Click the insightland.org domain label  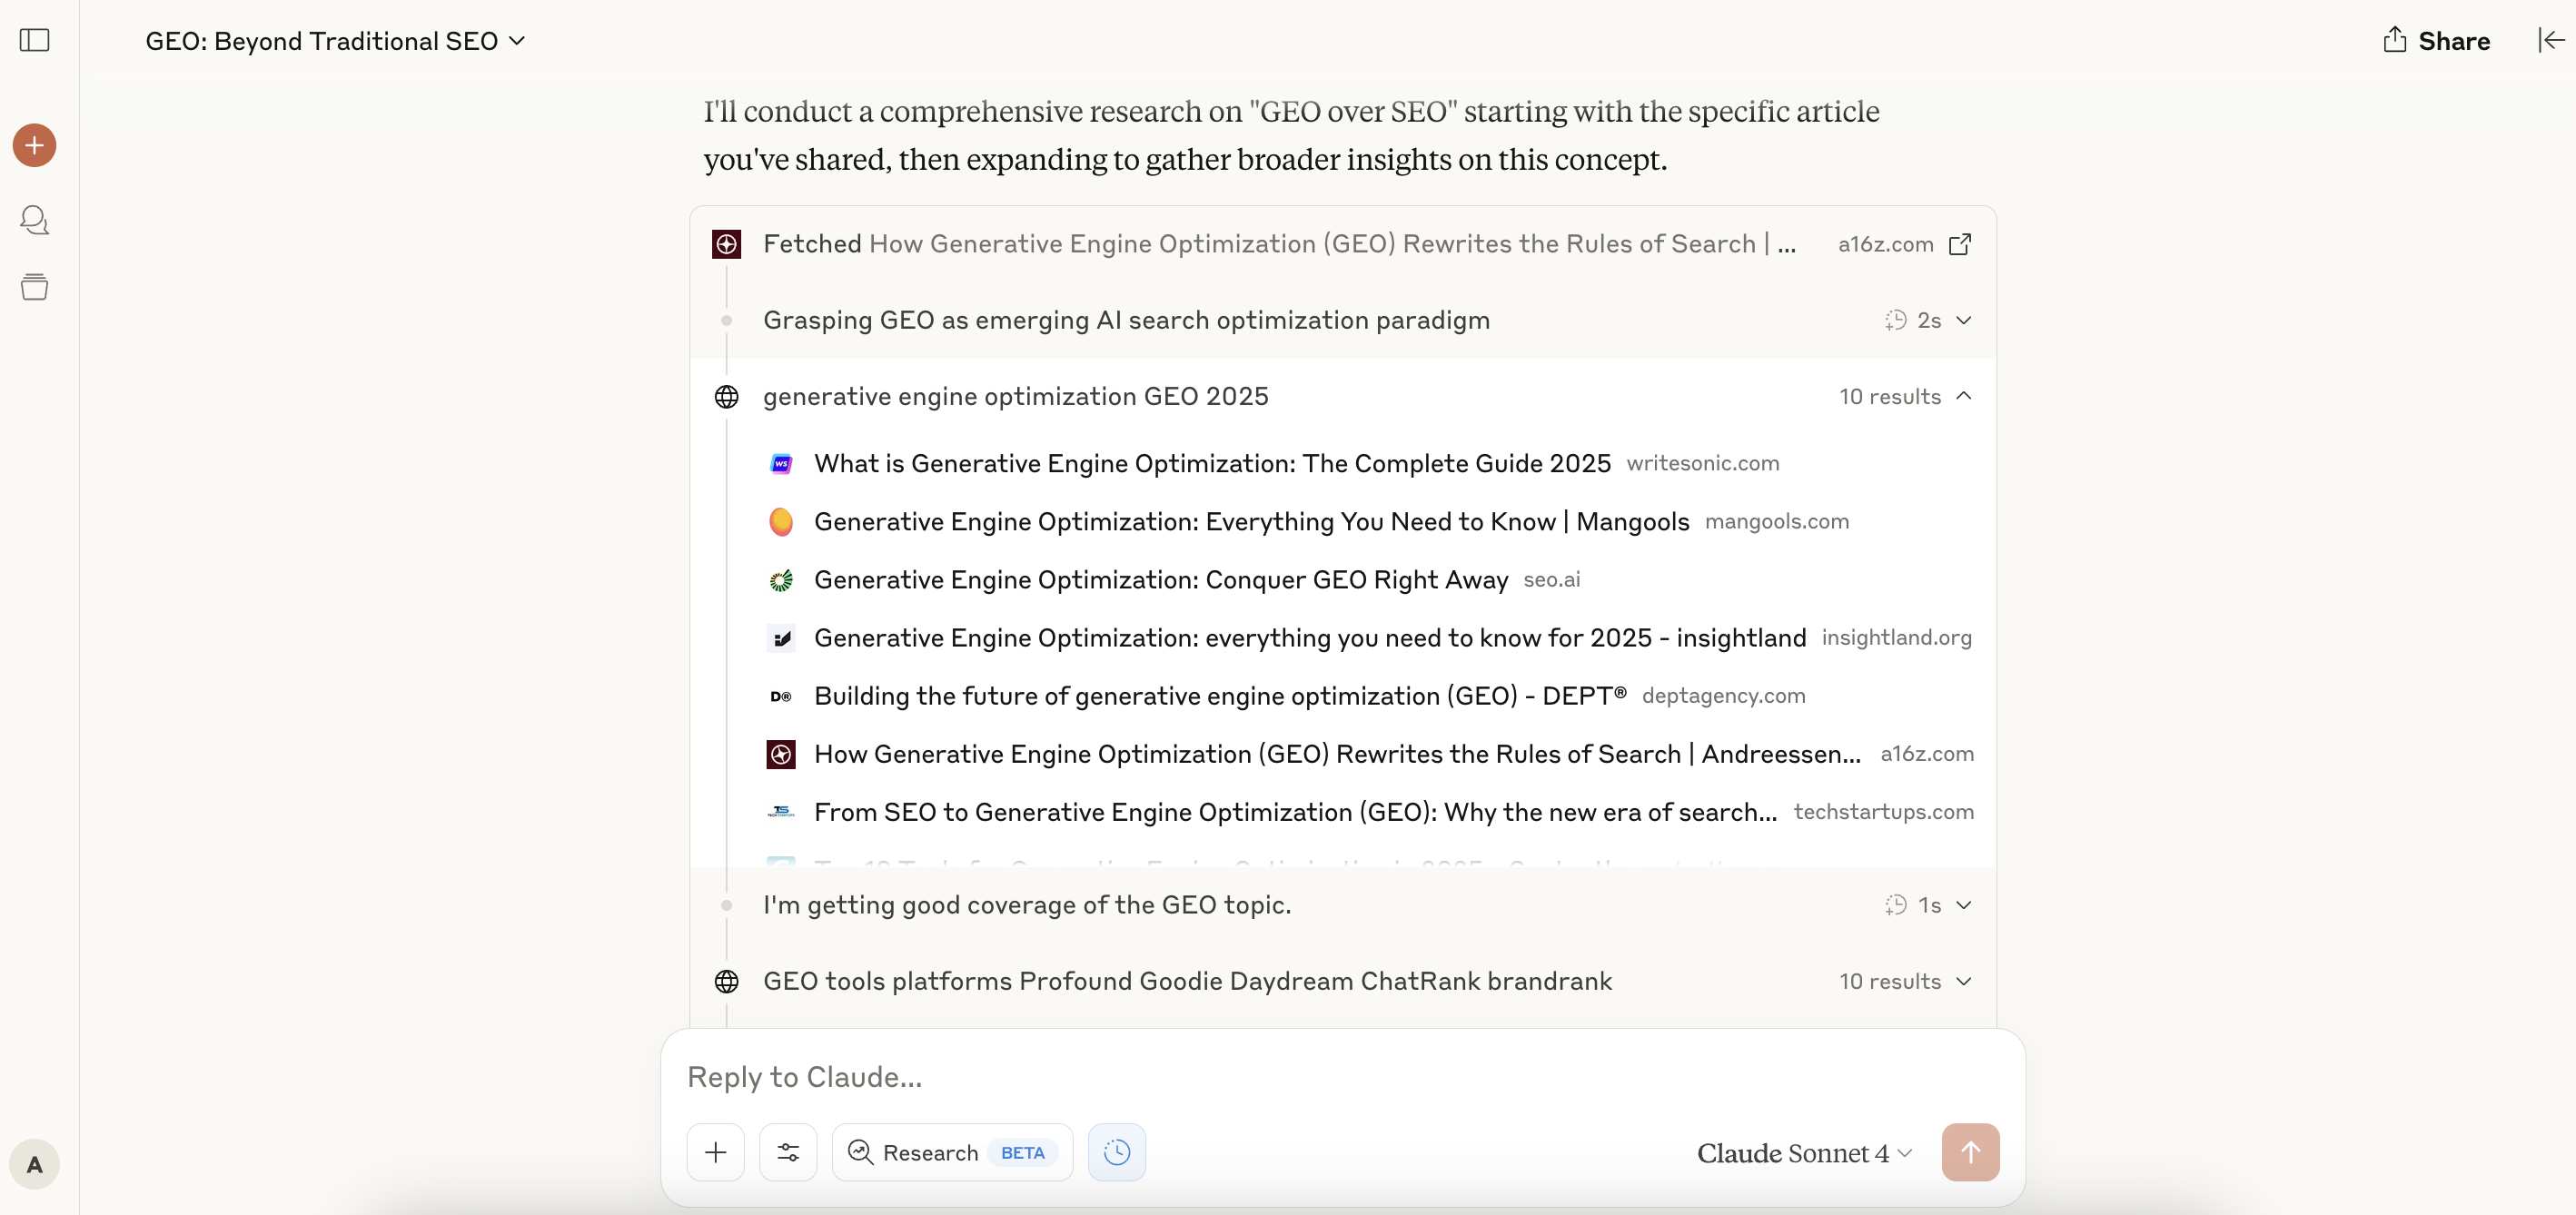1897,637
